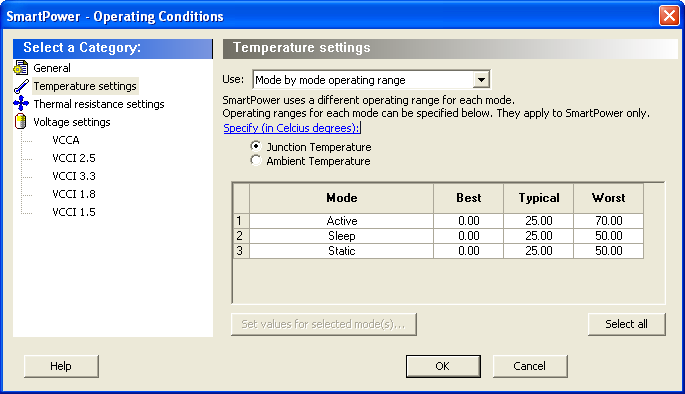Open the General category
This screenshot has width=685, height=394.
click(52, 68)
